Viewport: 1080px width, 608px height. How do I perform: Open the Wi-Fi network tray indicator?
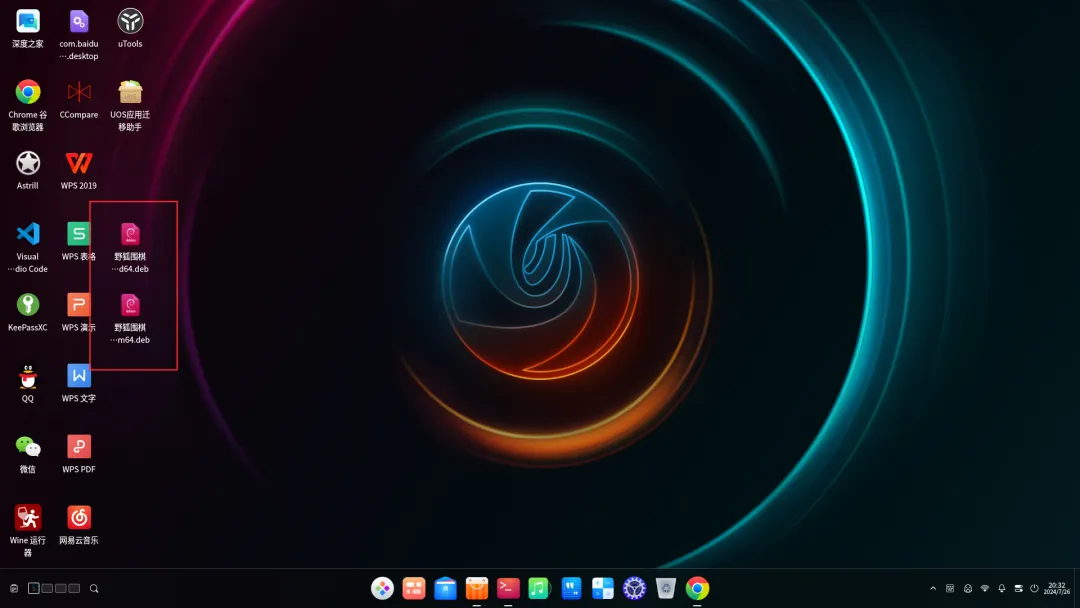coord(986,588)
